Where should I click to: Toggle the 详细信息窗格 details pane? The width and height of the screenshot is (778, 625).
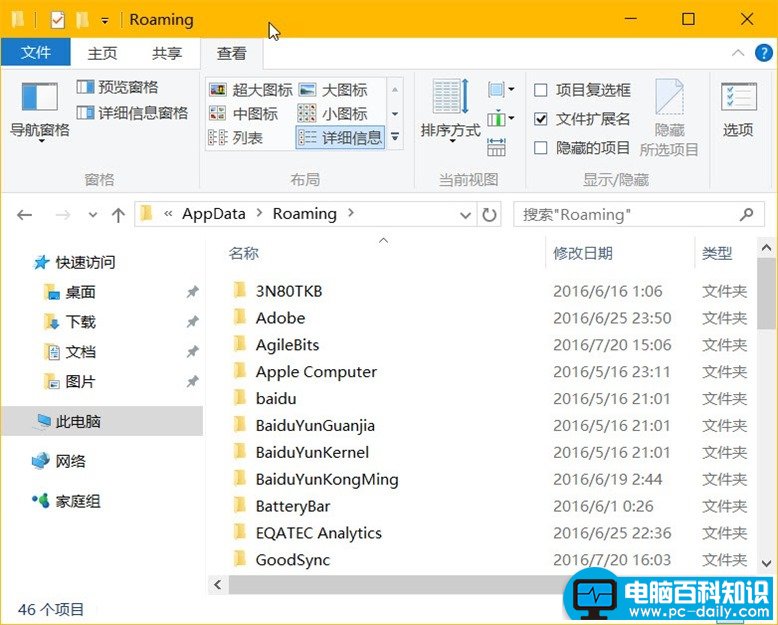click(x=132, y=113)
